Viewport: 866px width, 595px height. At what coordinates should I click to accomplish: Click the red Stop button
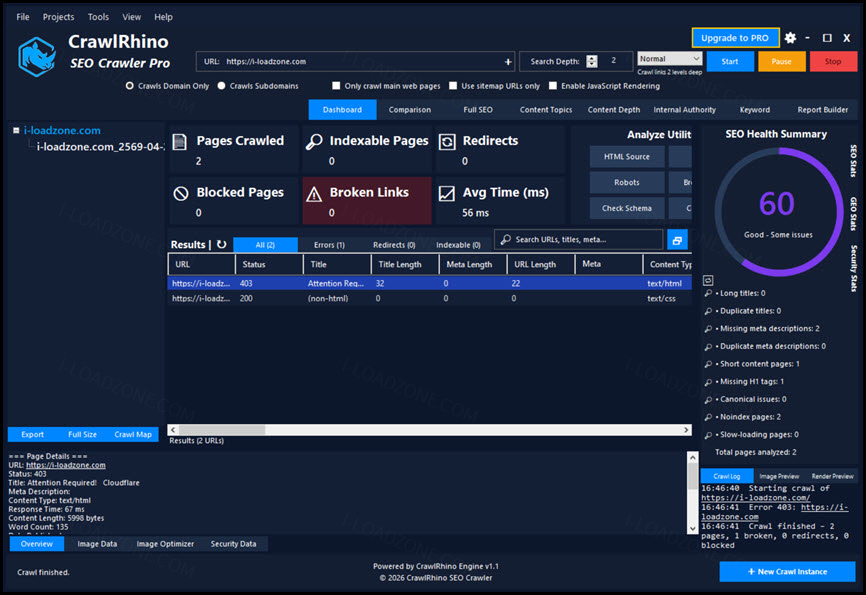[x=833, y=61]
